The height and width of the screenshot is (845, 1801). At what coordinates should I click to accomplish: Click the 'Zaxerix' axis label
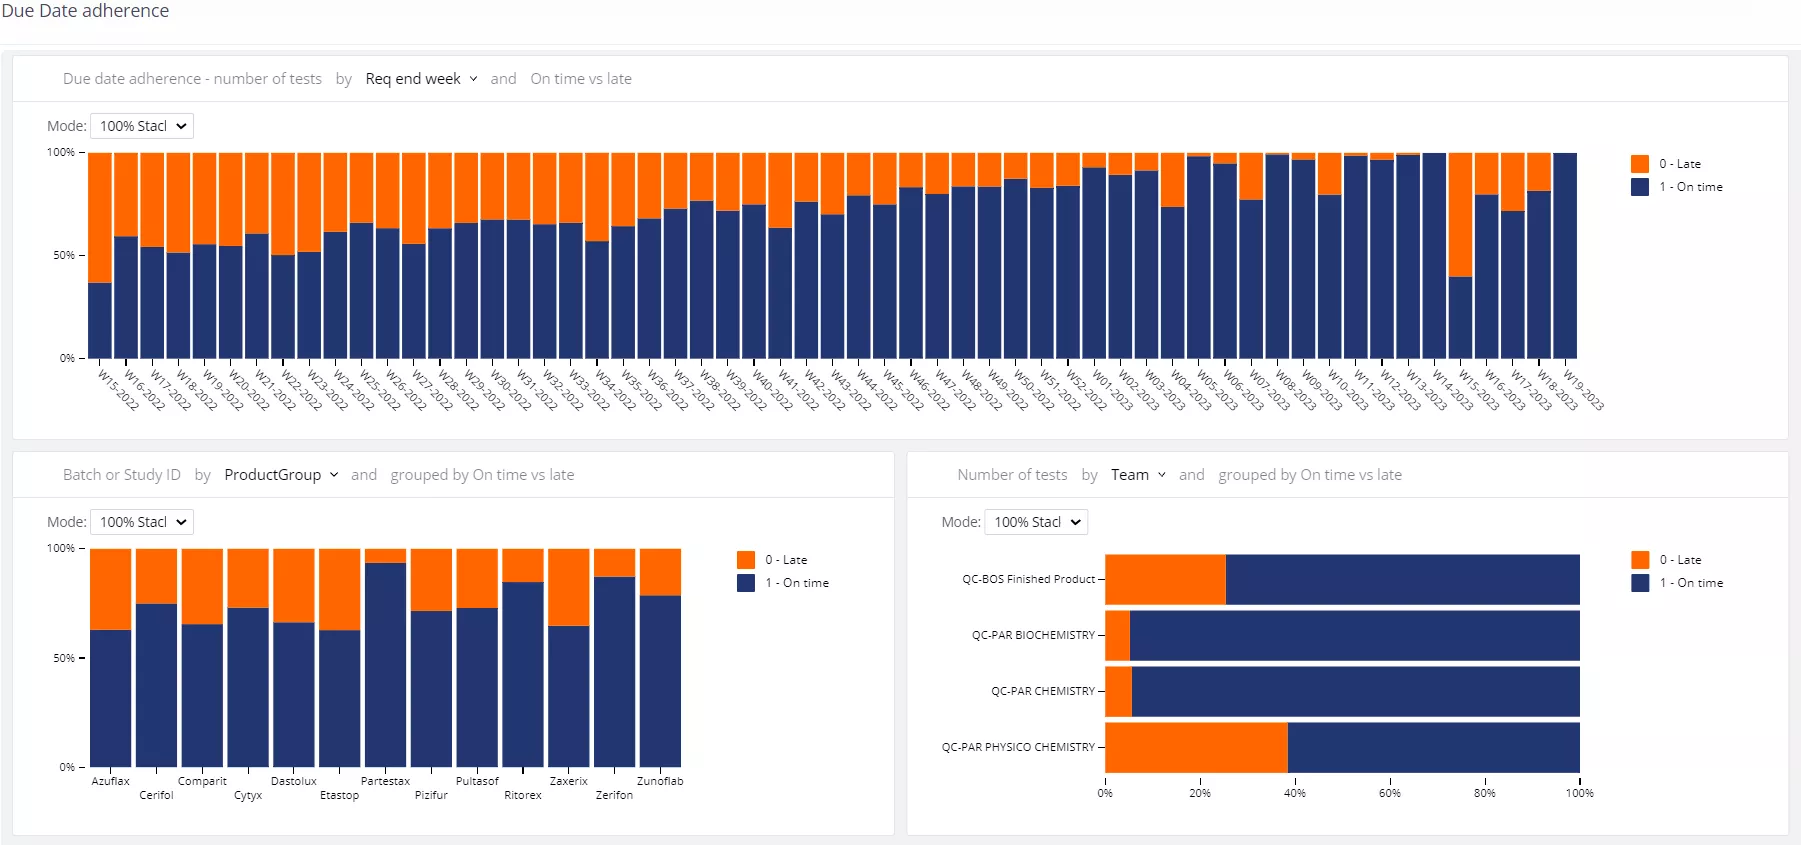[x=569, y=781]
